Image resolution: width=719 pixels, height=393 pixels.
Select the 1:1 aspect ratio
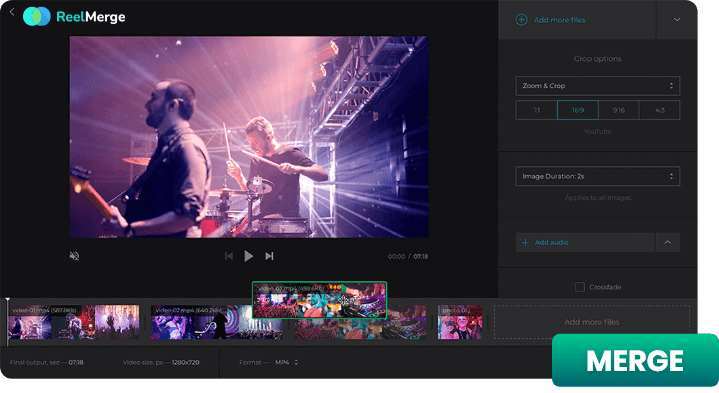[536, 110]
